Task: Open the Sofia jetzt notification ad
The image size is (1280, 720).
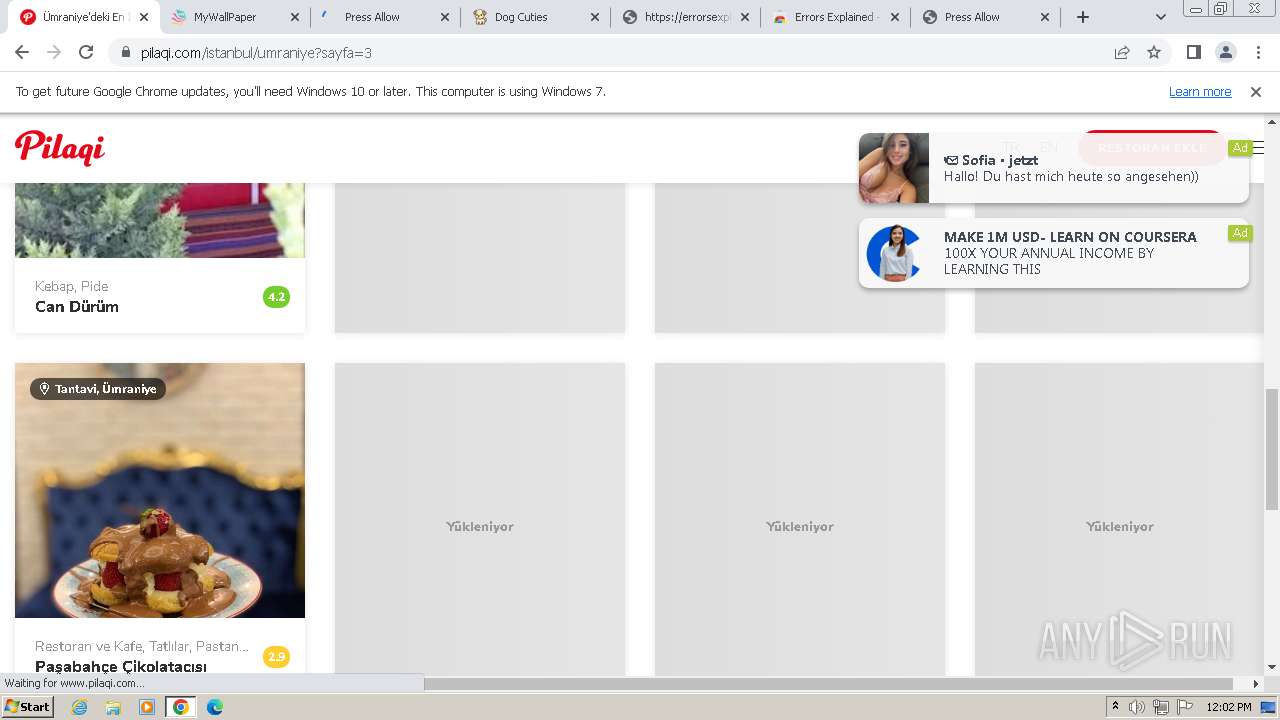Action: [x=1054, y=168]
